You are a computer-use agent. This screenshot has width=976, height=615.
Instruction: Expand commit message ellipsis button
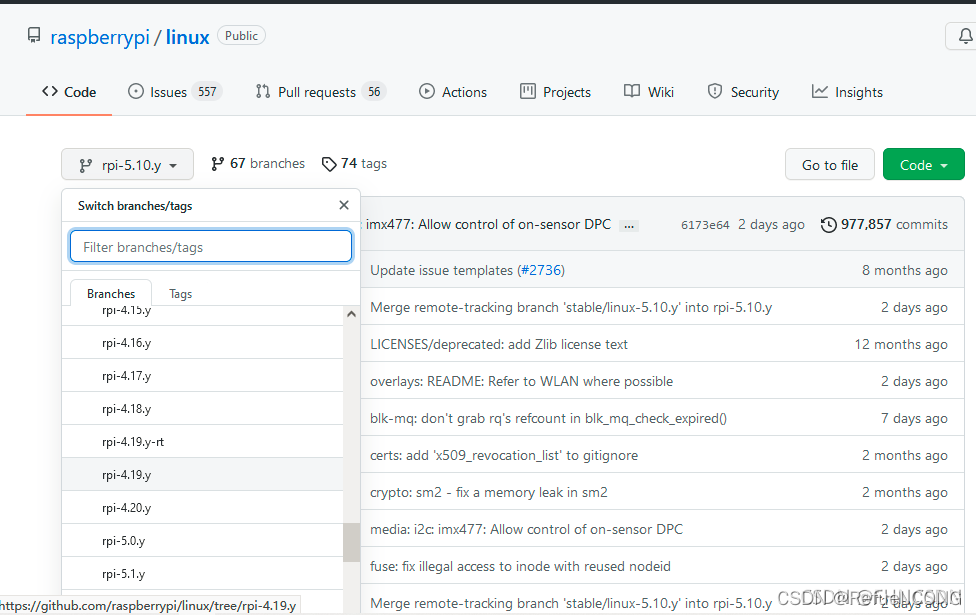click(x=629, y=225)
